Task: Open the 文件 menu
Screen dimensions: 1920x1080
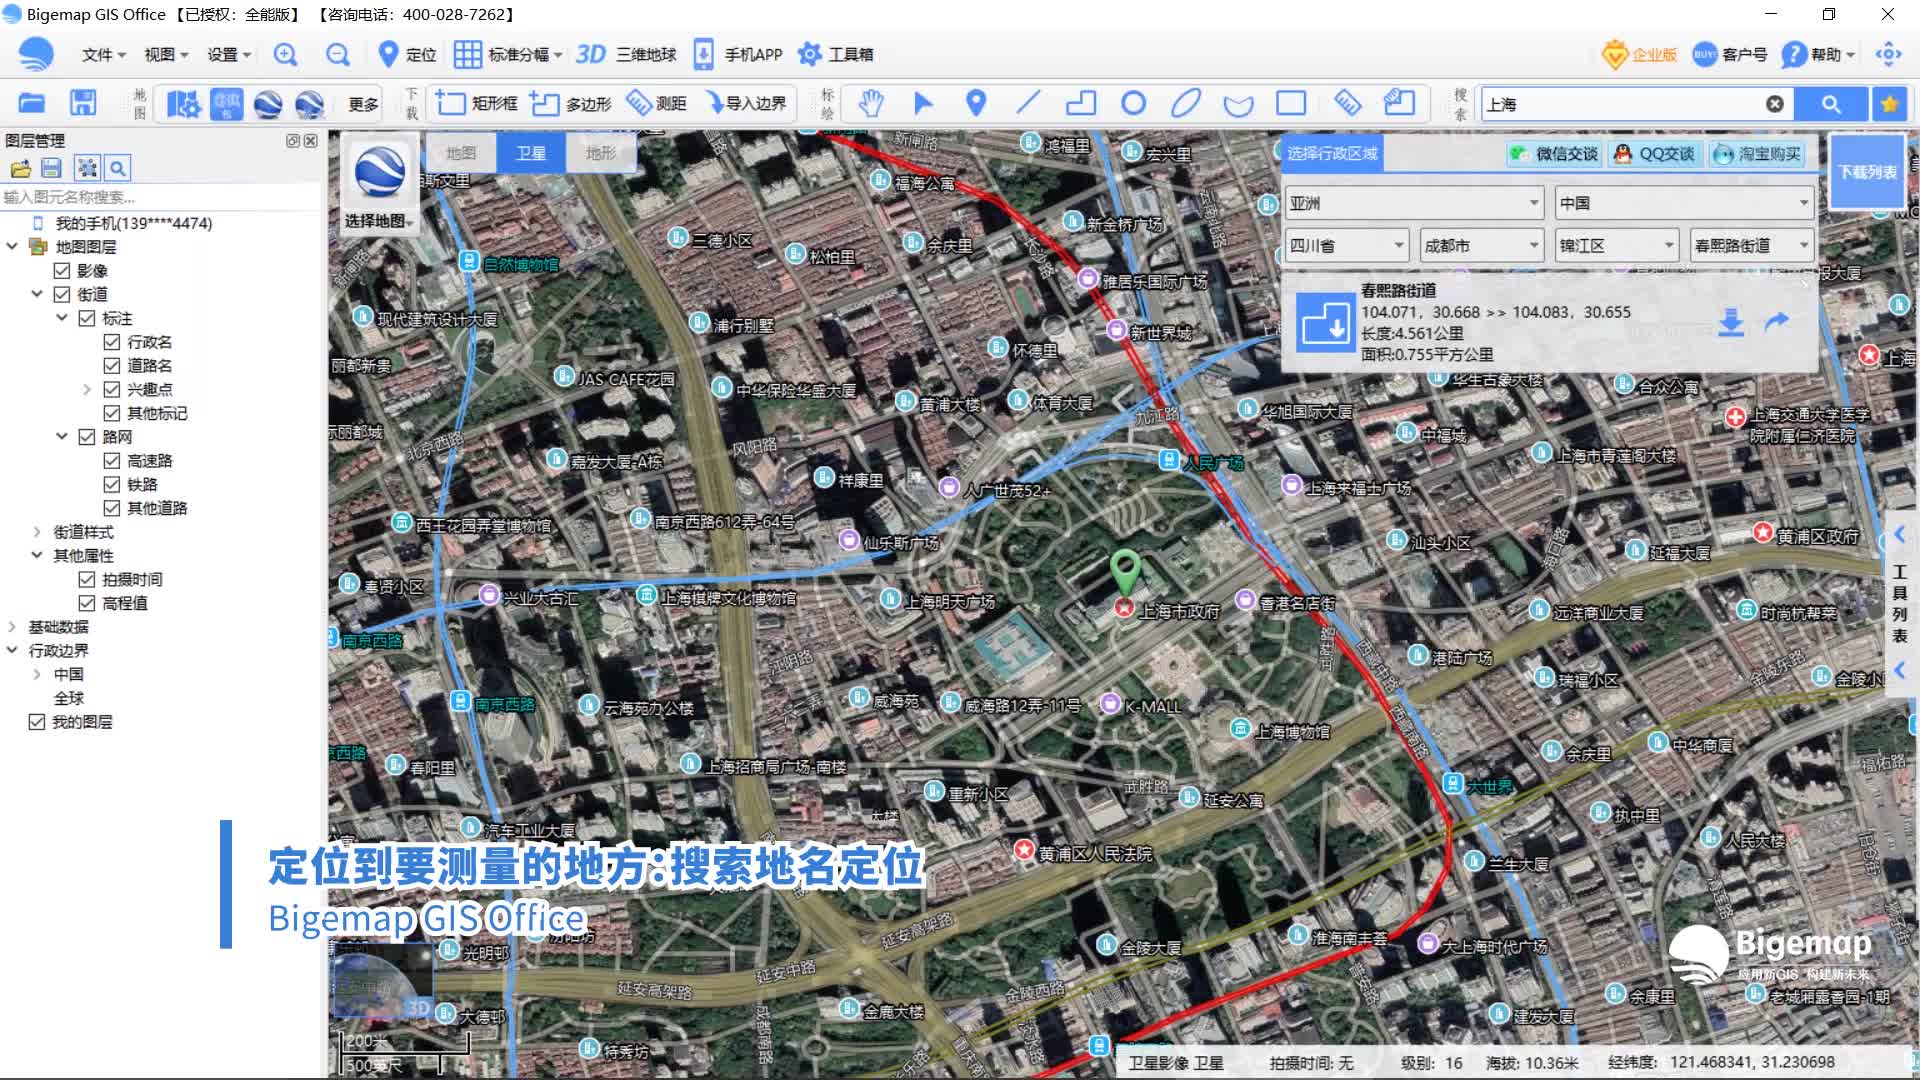Action: tap(100, 54)
